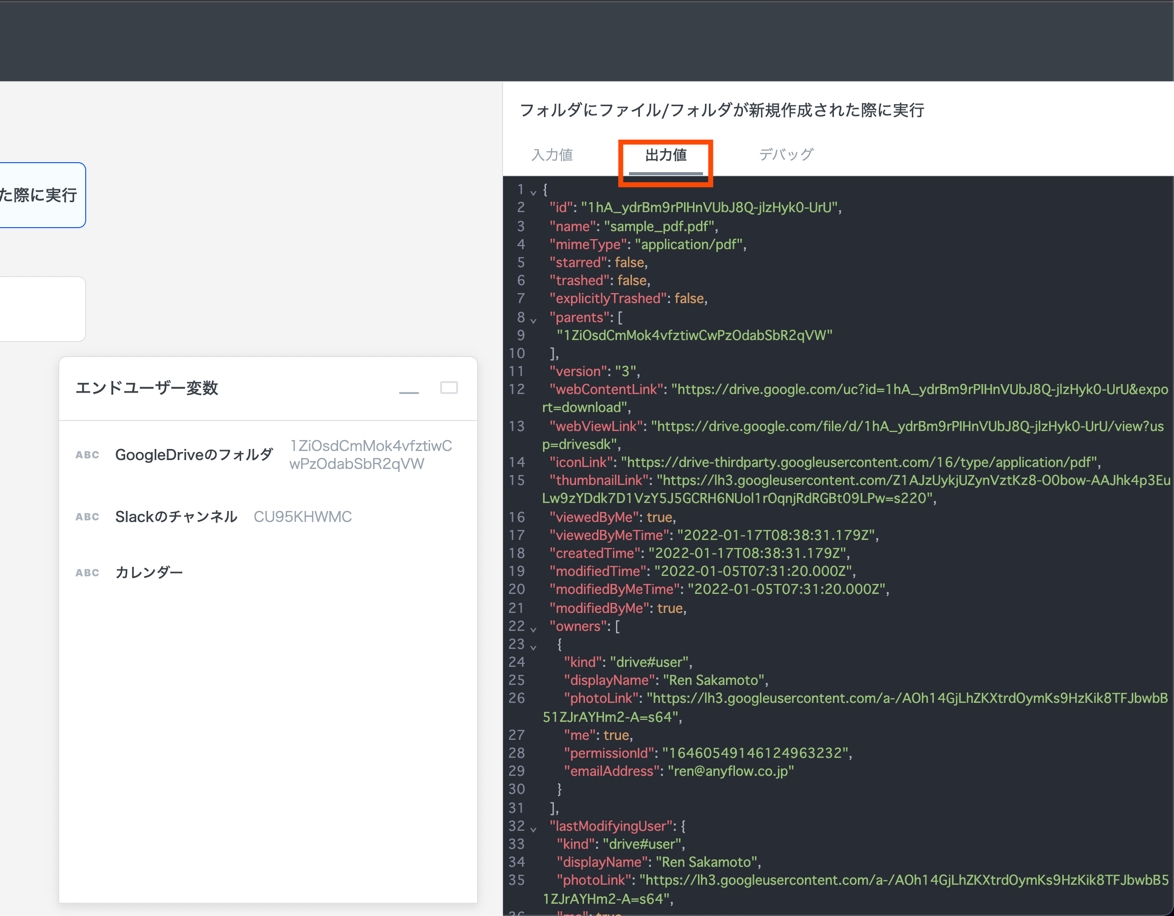Image resolution: width=1174 pixels, height=916 pixels.
Task: Collapse the "lastModifyingUser" object fold arrow
Action: (x=533, y=828)
